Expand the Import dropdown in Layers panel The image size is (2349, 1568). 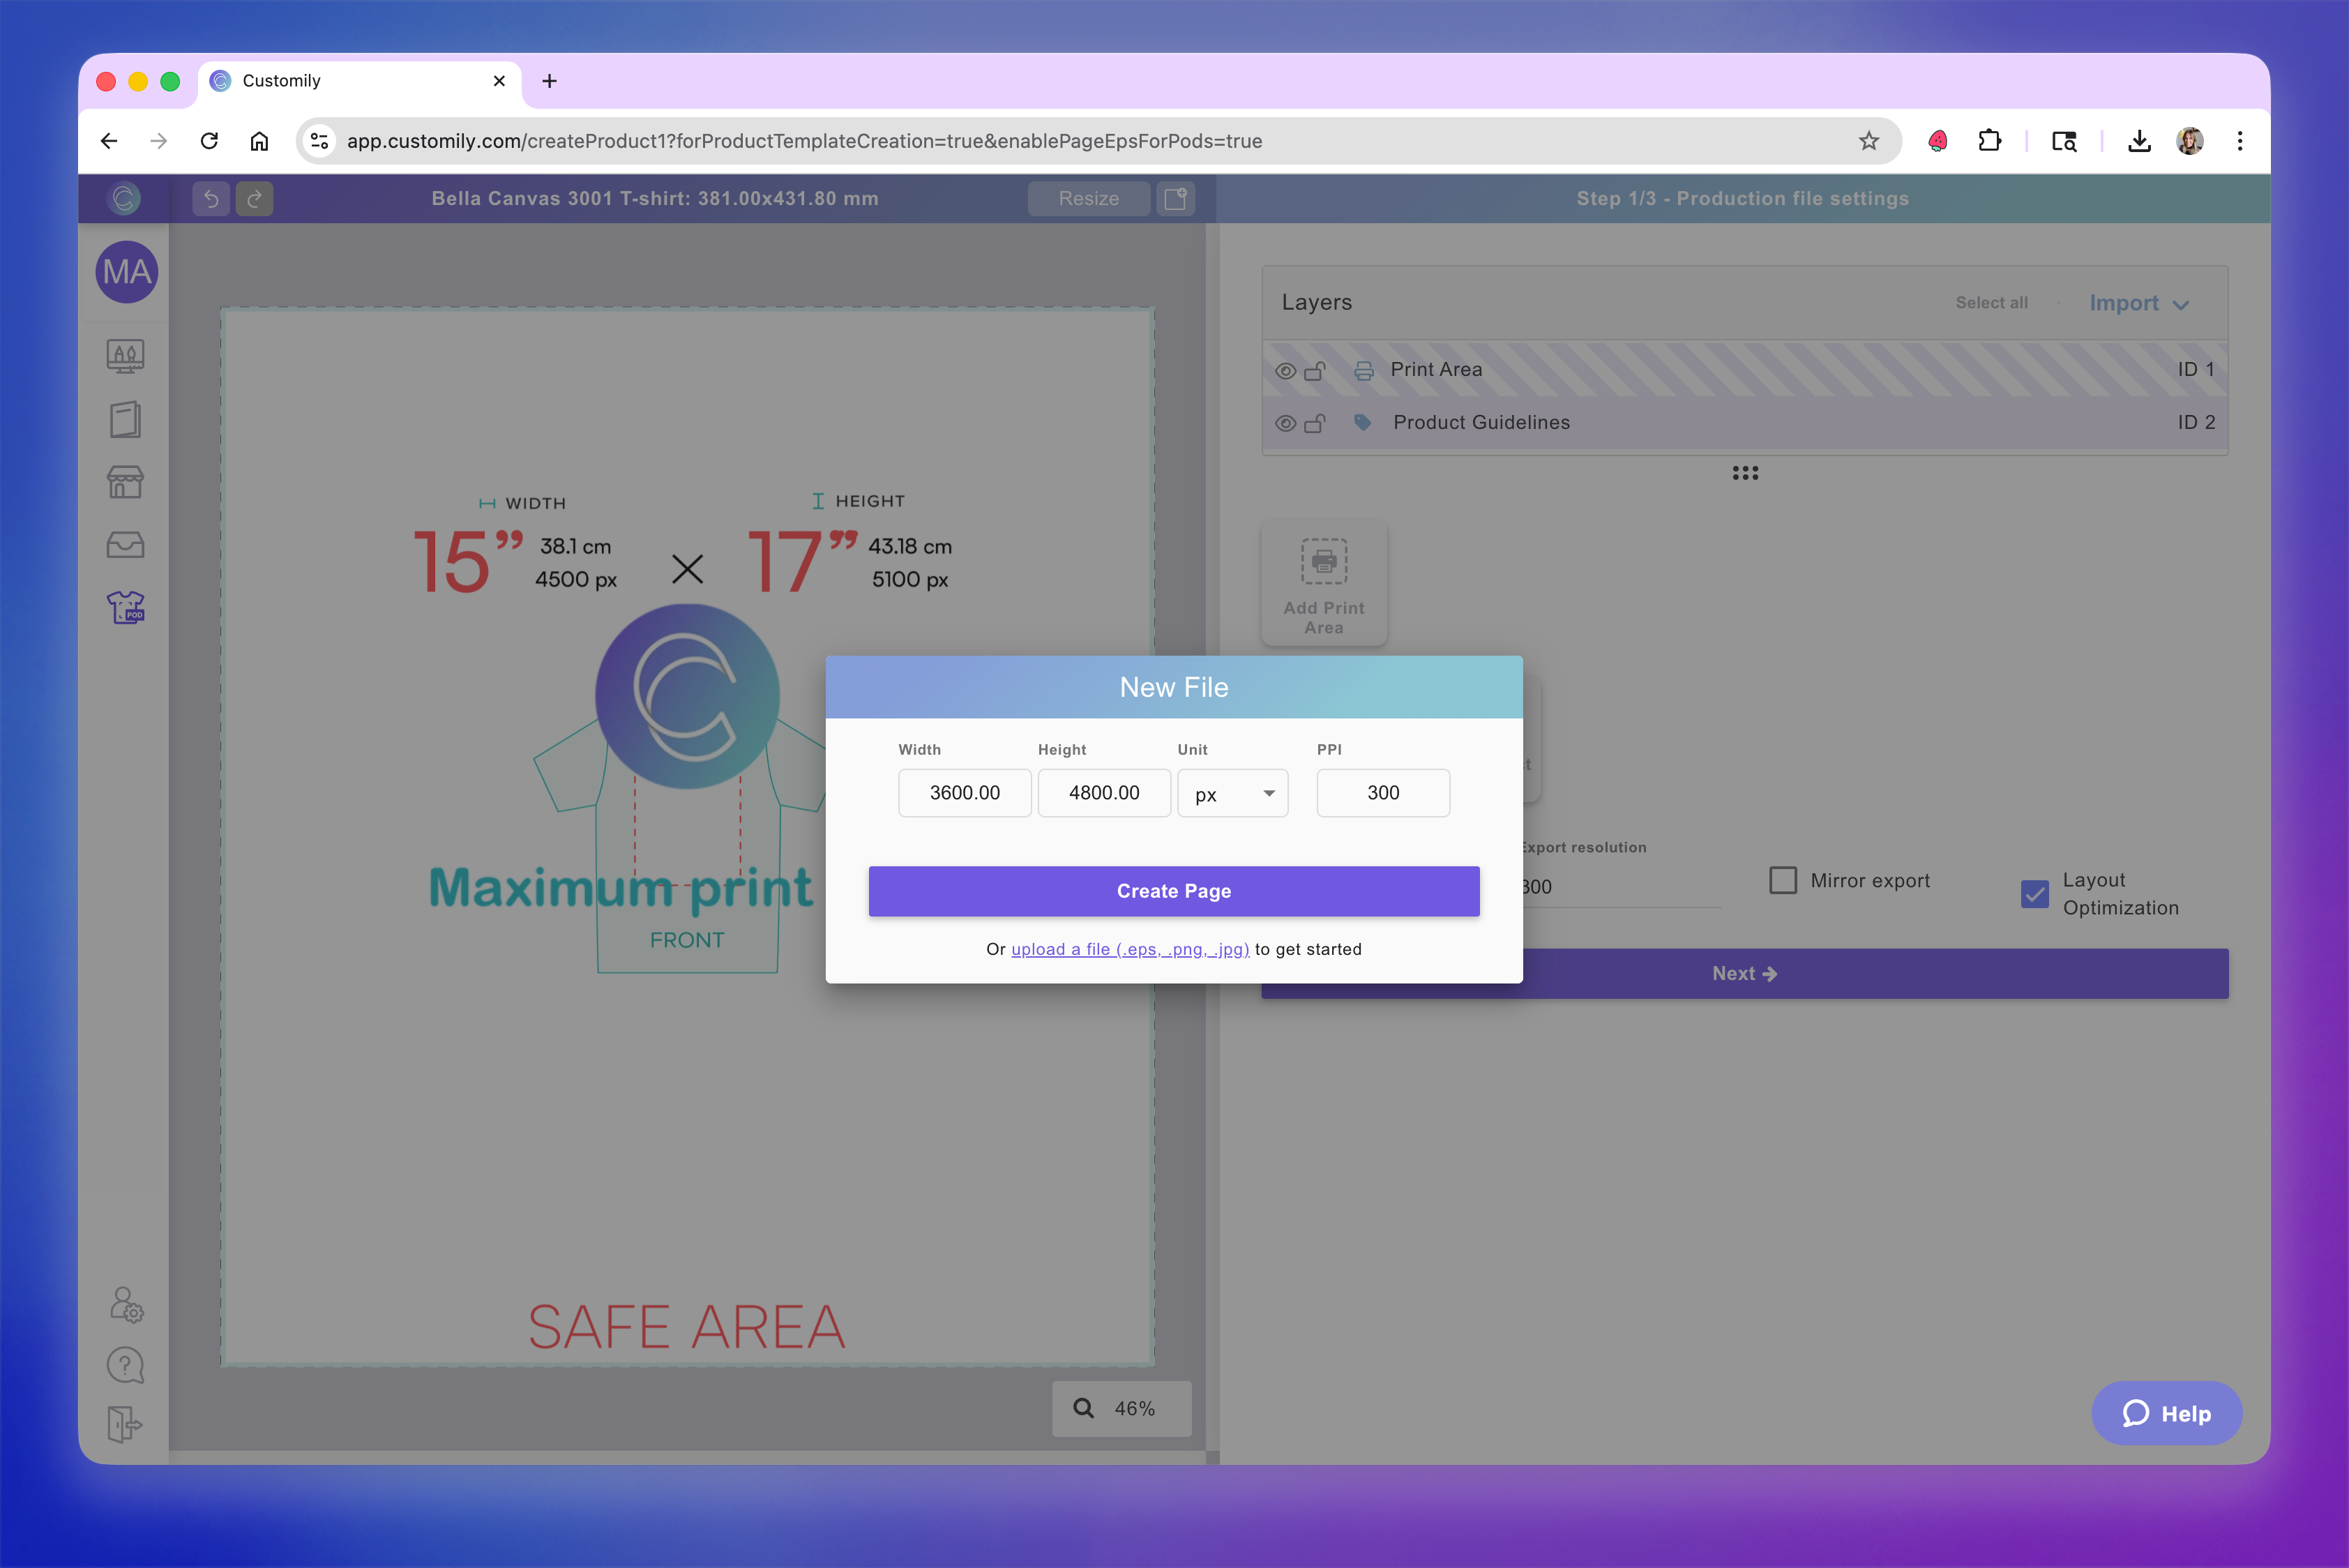(x=2139, y=303)
